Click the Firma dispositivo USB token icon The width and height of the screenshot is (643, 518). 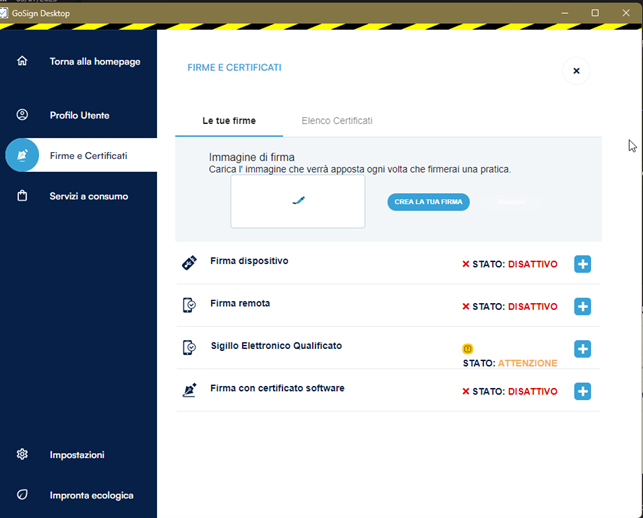[189, 263]
